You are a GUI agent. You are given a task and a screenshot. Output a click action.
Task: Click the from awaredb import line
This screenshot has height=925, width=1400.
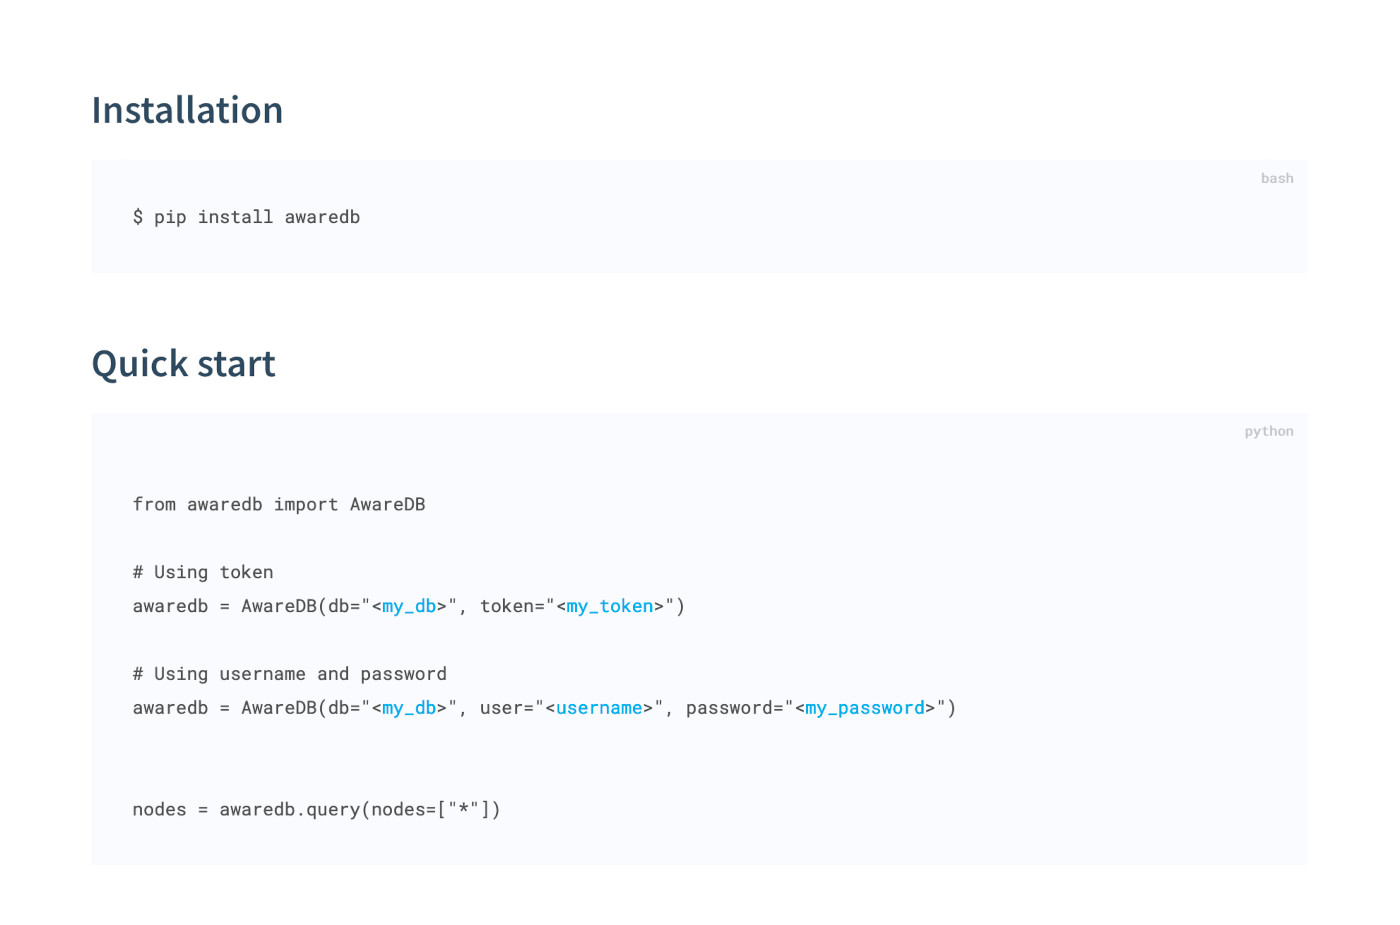point(279,504)
